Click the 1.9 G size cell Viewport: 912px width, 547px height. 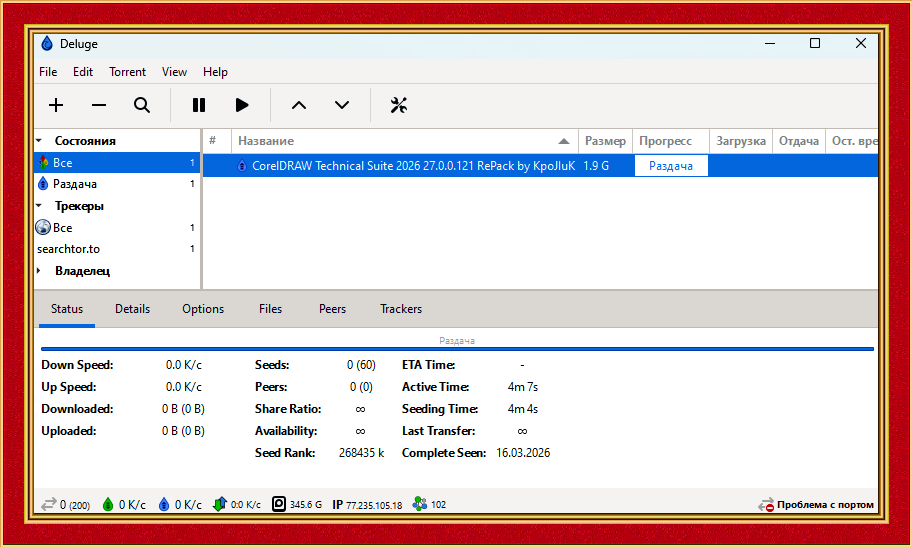click(596, 166)
